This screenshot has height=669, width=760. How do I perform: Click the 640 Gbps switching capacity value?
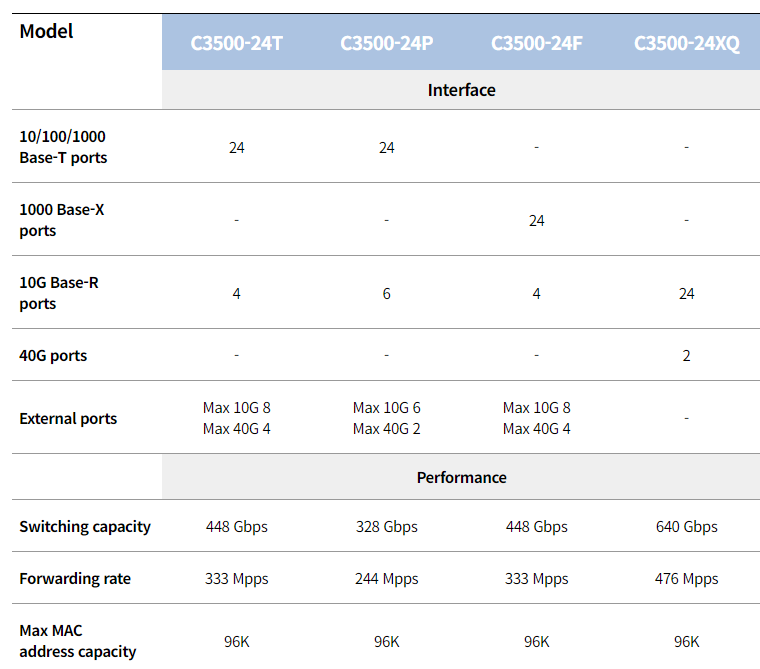click(686, 526)
